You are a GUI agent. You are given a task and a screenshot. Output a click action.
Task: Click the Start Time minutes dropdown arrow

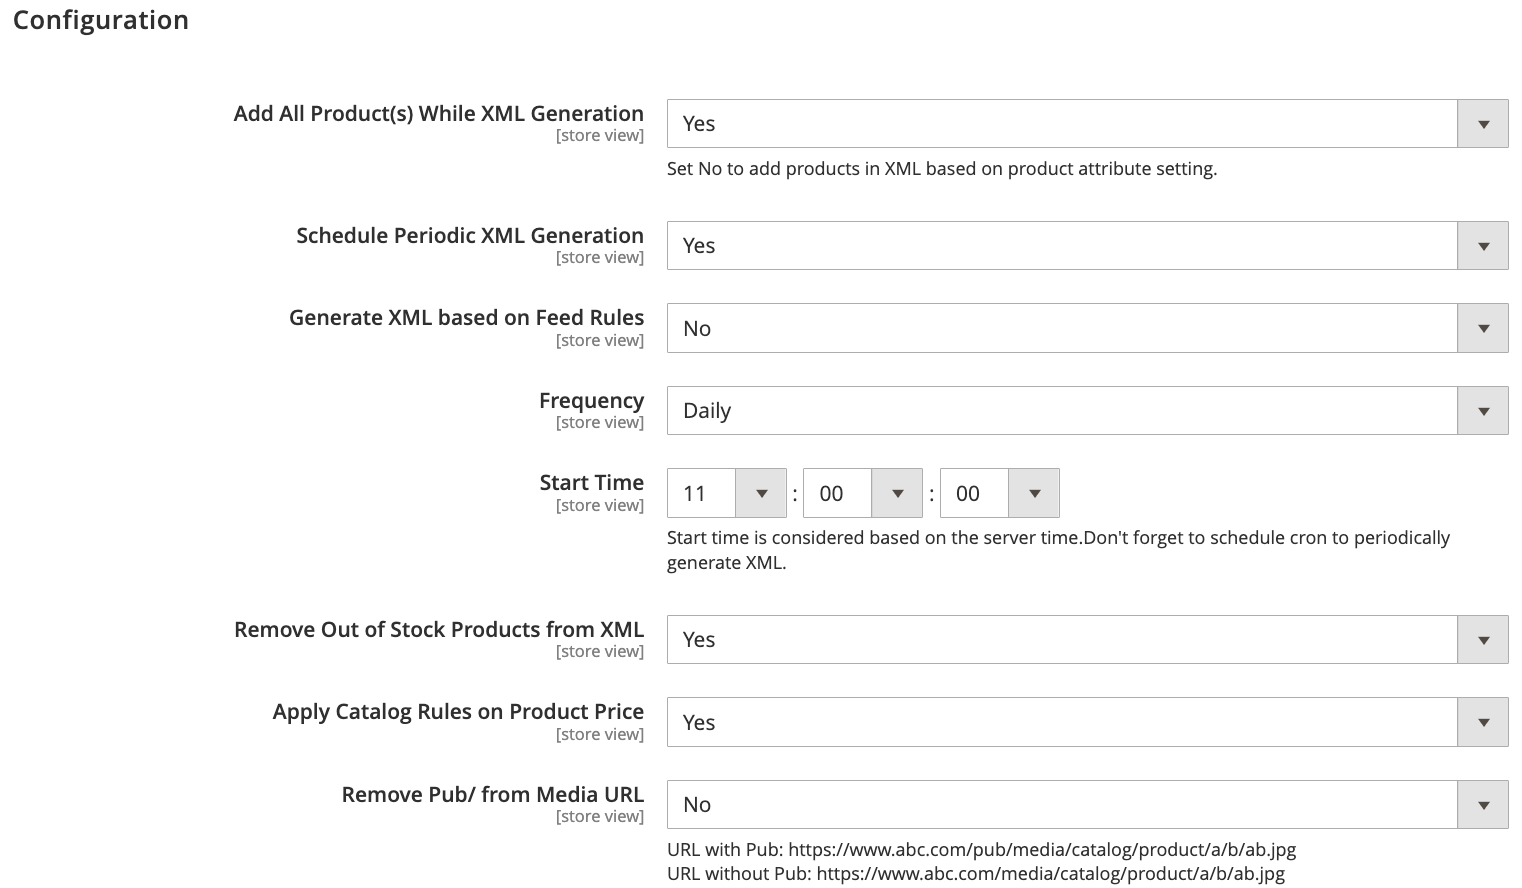click(897, 493)
